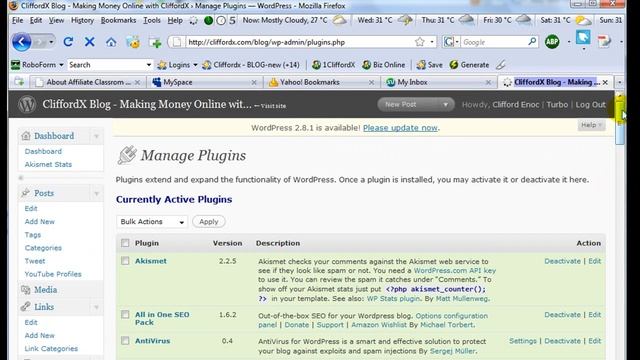Toggle the Links sidebar section arrow

point(97,307)
